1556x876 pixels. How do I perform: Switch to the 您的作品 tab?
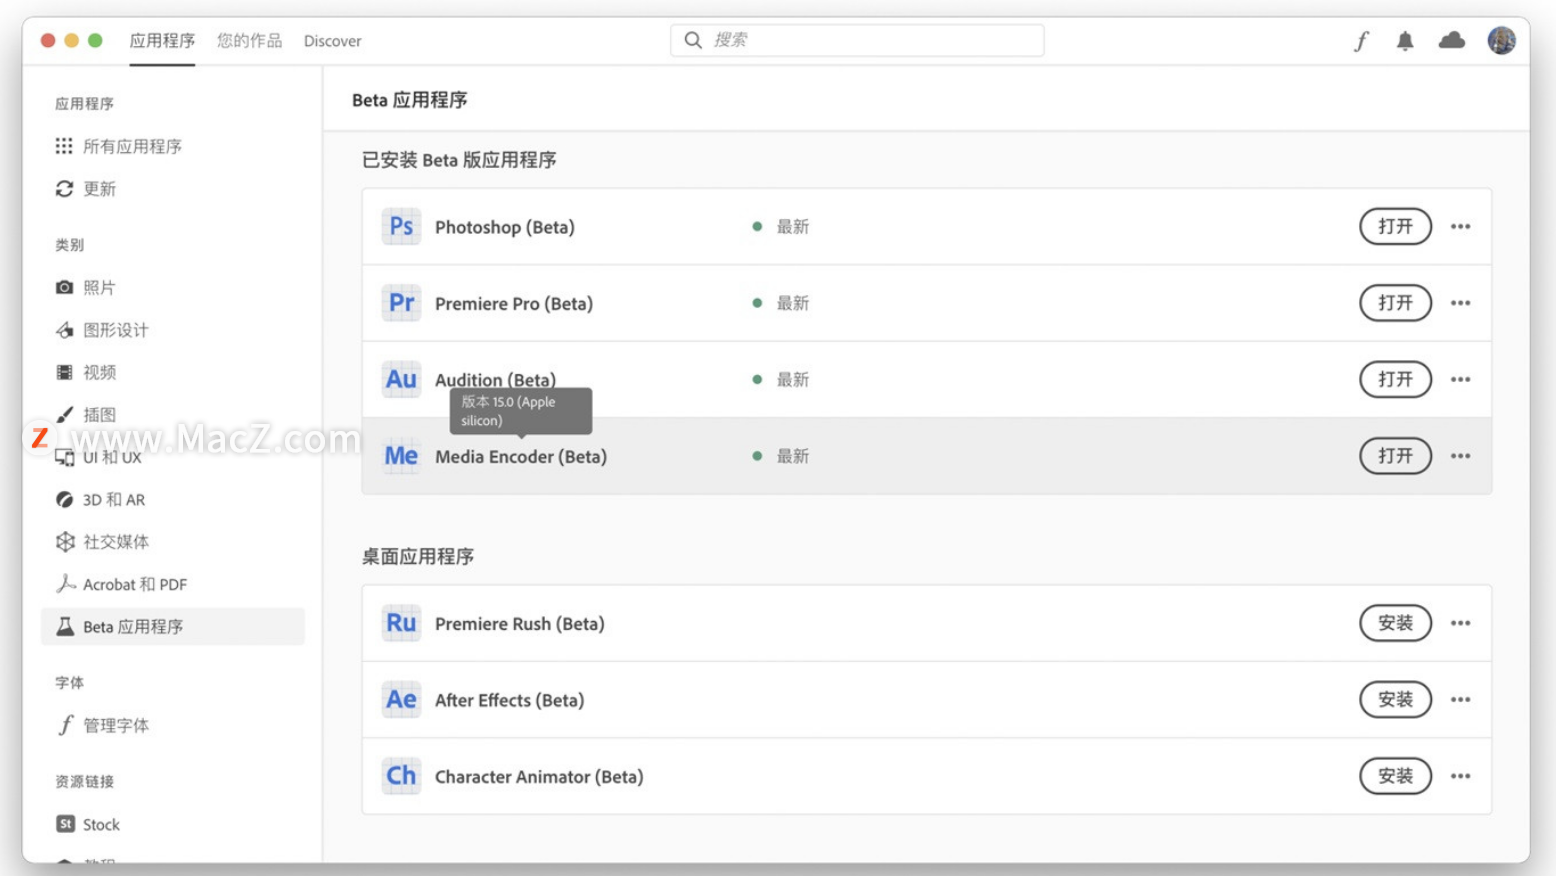click(x=249, y=41)
